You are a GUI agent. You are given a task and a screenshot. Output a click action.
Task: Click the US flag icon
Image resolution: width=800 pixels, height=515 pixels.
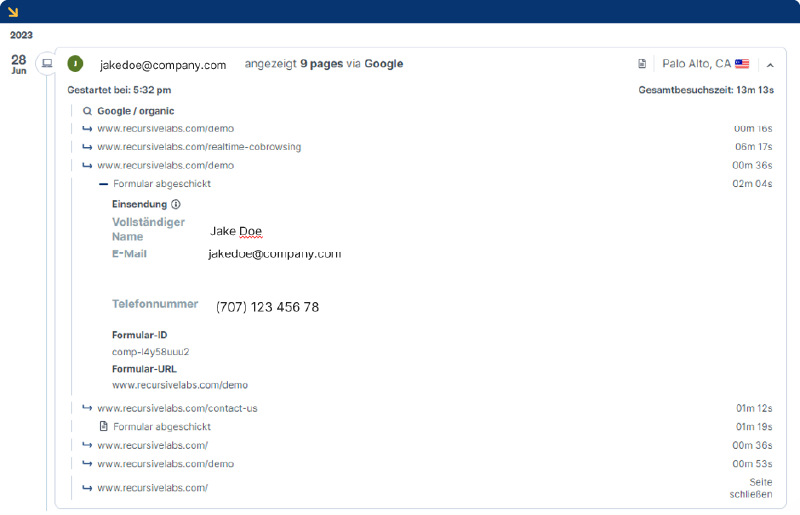(x=742, y=64)
